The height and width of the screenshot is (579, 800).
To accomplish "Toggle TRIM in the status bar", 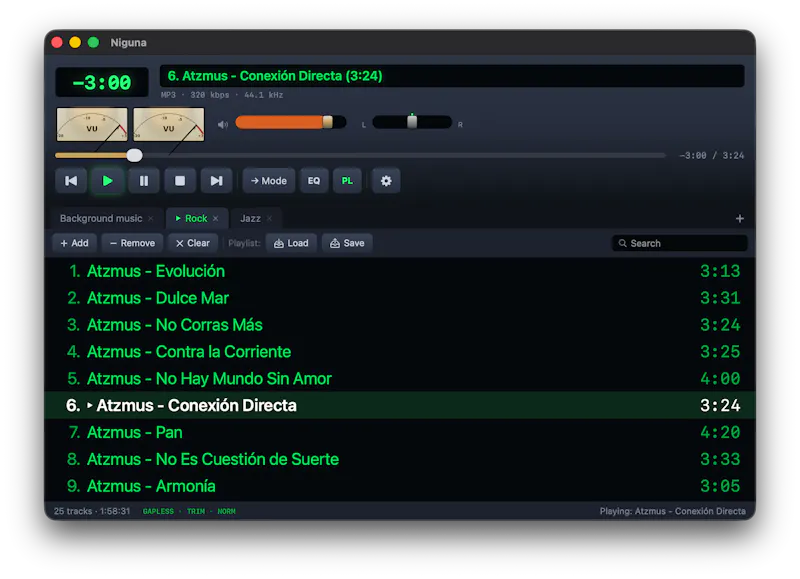I will [x=196, y=511].
